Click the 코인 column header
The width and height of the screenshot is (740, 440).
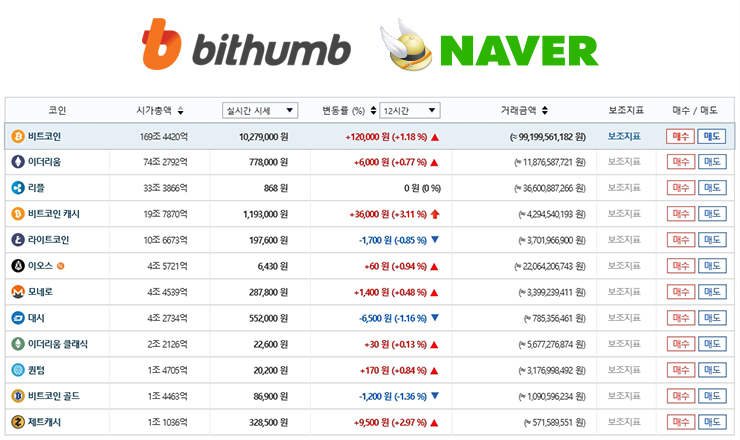[x=57, y=110]
